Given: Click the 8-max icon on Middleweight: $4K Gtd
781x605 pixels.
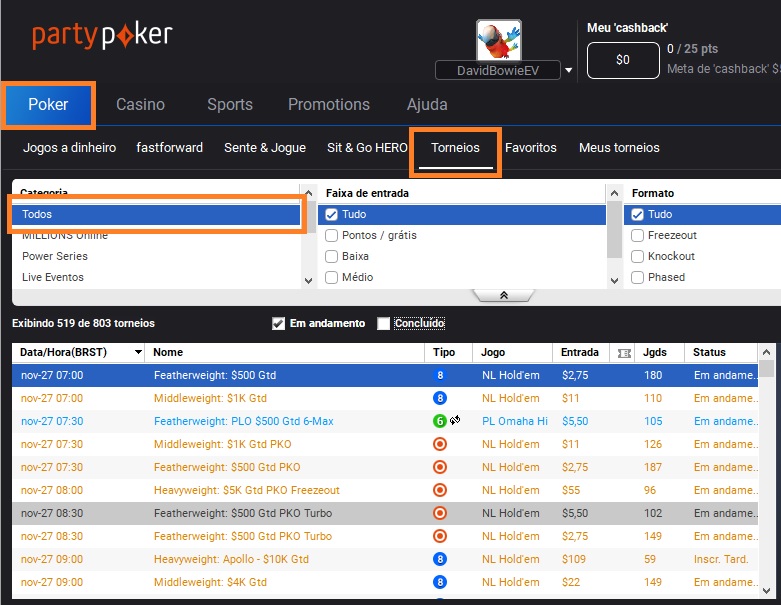Looking at the screenshot, I should [440, 582].
